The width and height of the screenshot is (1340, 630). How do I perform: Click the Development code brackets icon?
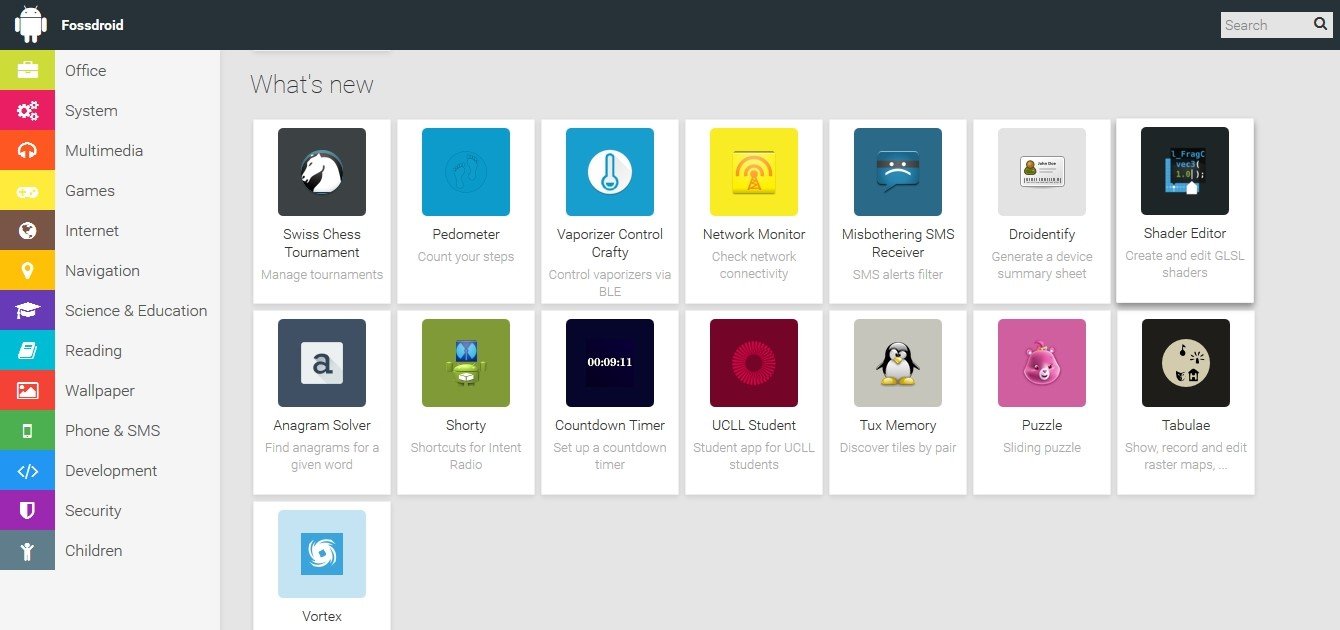[27, 470]
